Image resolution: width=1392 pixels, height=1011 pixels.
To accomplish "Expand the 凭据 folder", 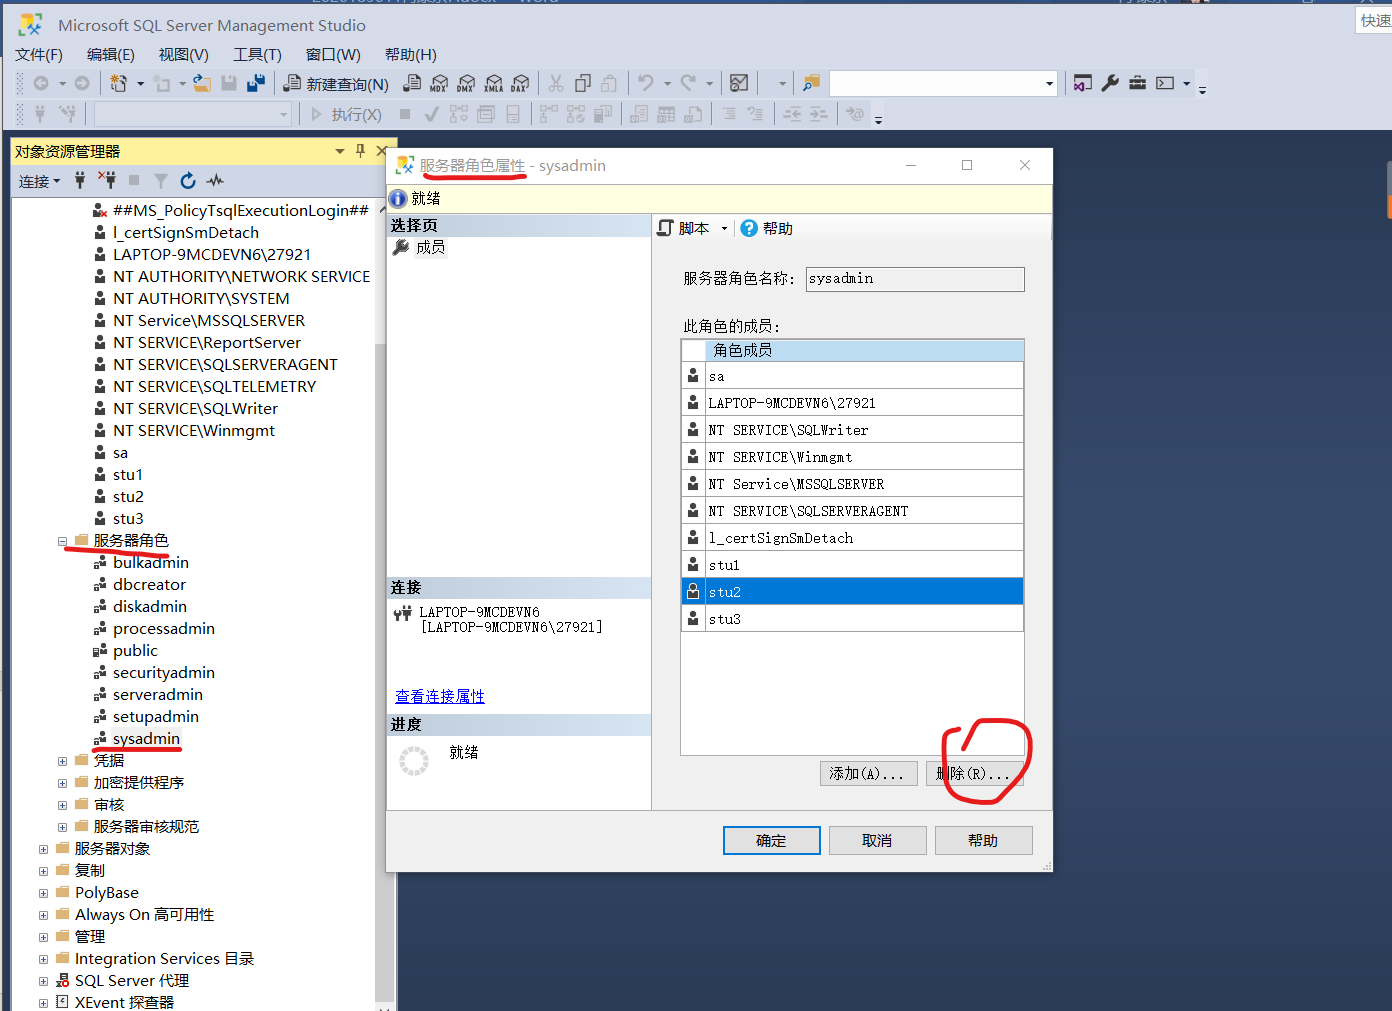I will pyautogui.click(x=62, y=761).
